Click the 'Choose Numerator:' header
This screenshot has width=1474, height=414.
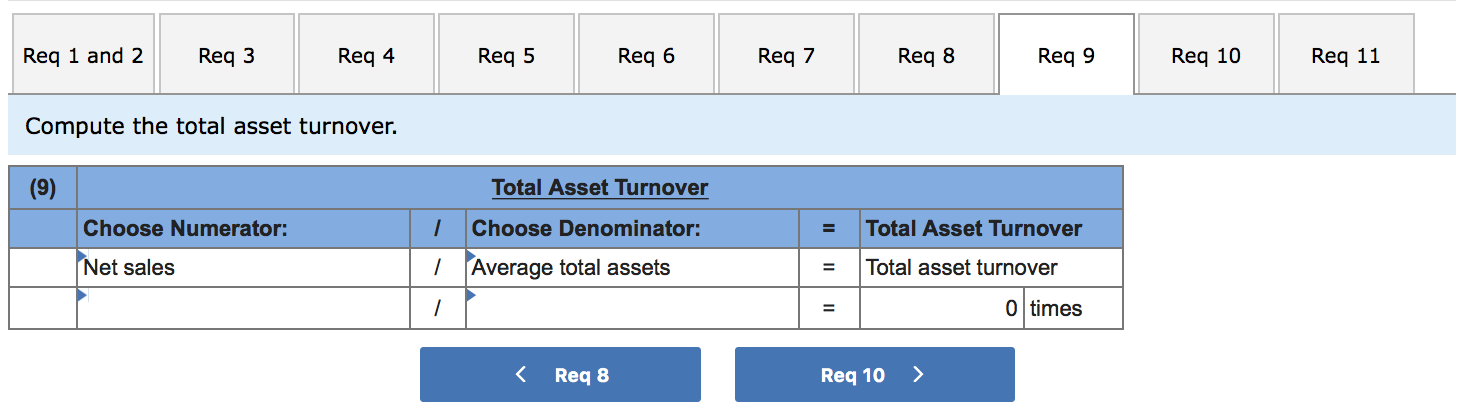185,228
